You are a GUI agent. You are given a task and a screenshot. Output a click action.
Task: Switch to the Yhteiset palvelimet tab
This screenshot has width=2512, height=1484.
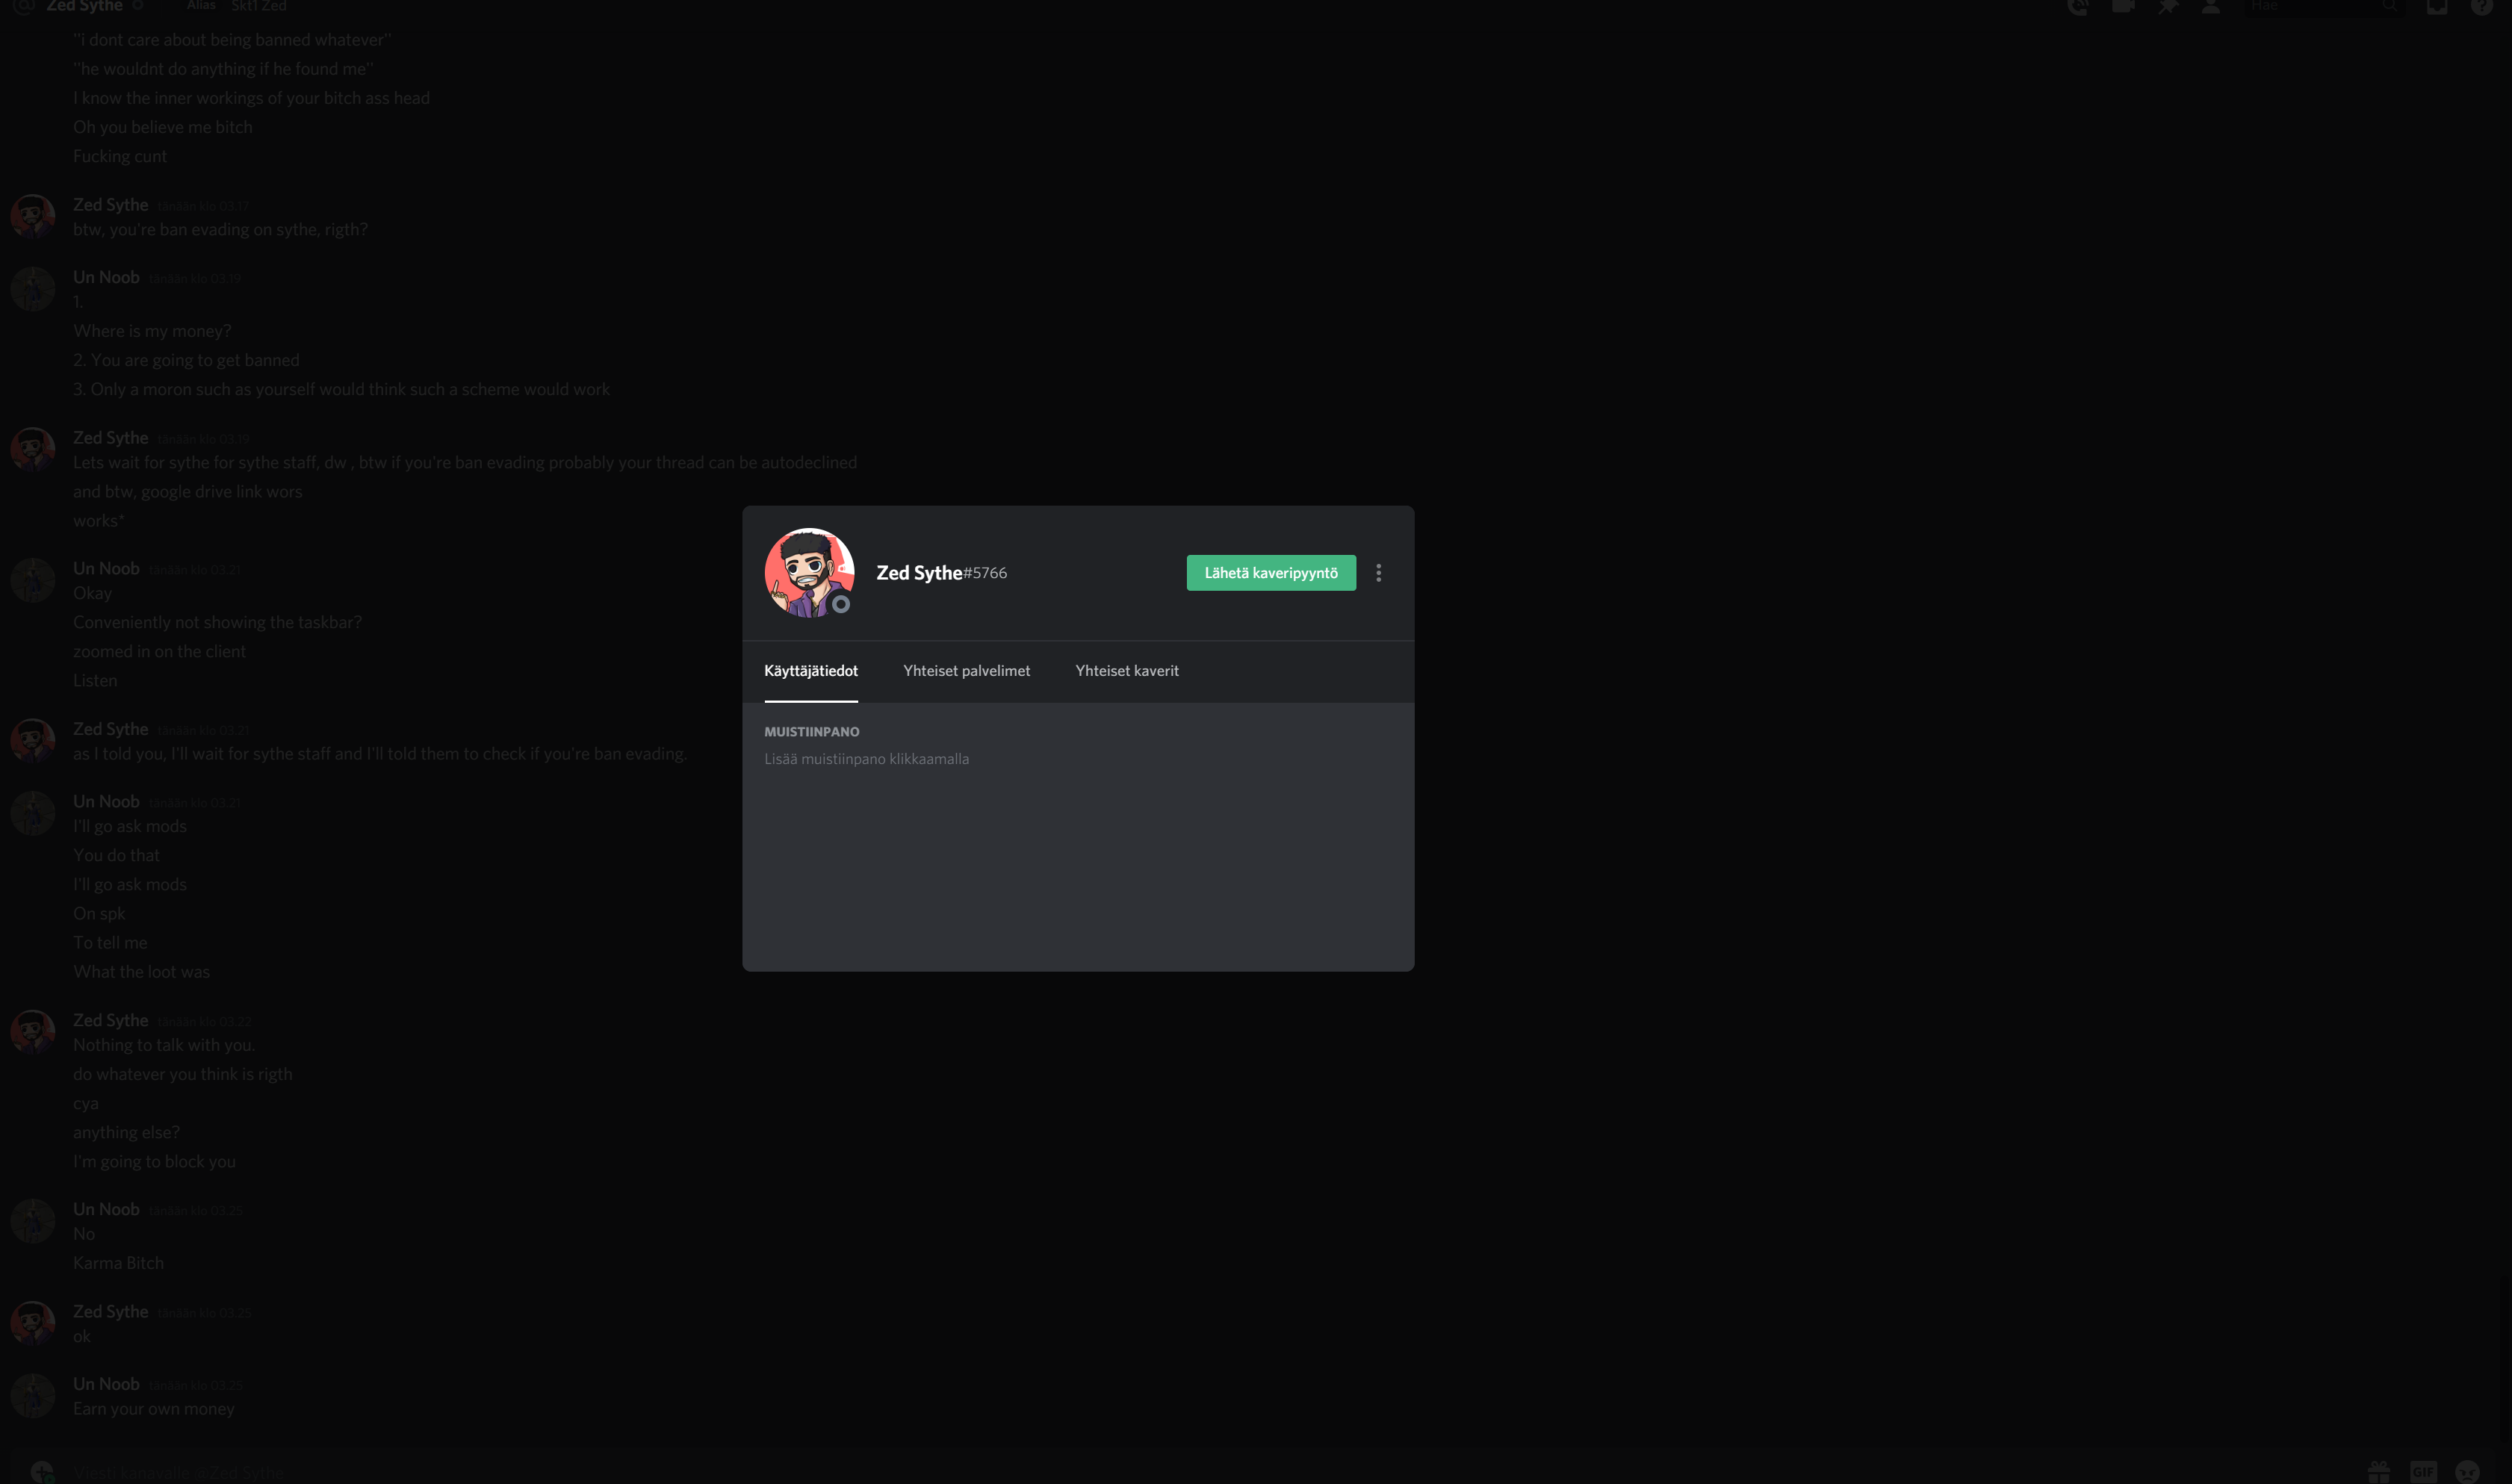coord(966,671)
